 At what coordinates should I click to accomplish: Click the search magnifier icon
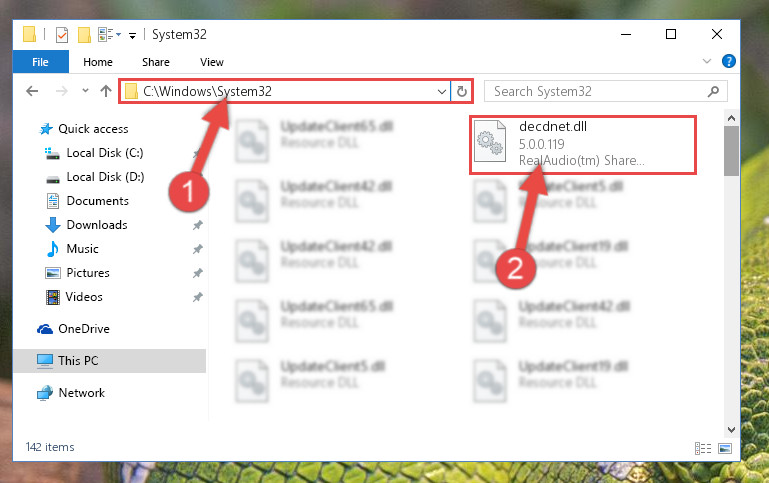[x=714, y=91]
